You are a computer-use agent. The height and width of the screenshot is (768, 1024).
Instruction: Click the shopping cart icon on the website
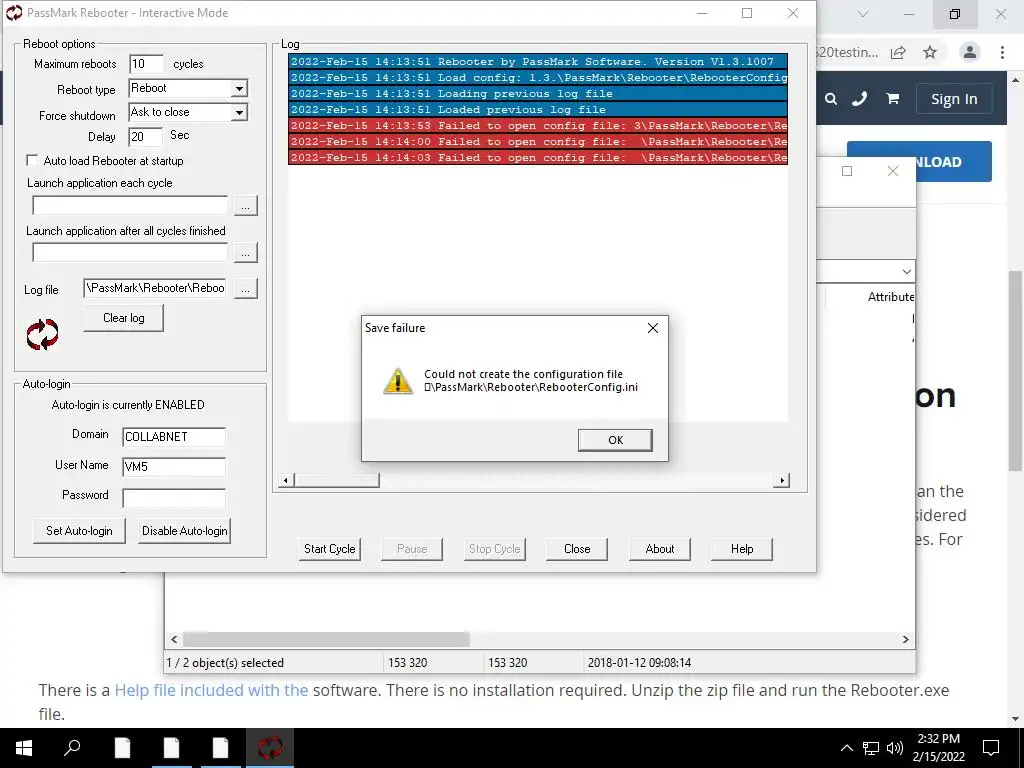(x=892, y=99)
